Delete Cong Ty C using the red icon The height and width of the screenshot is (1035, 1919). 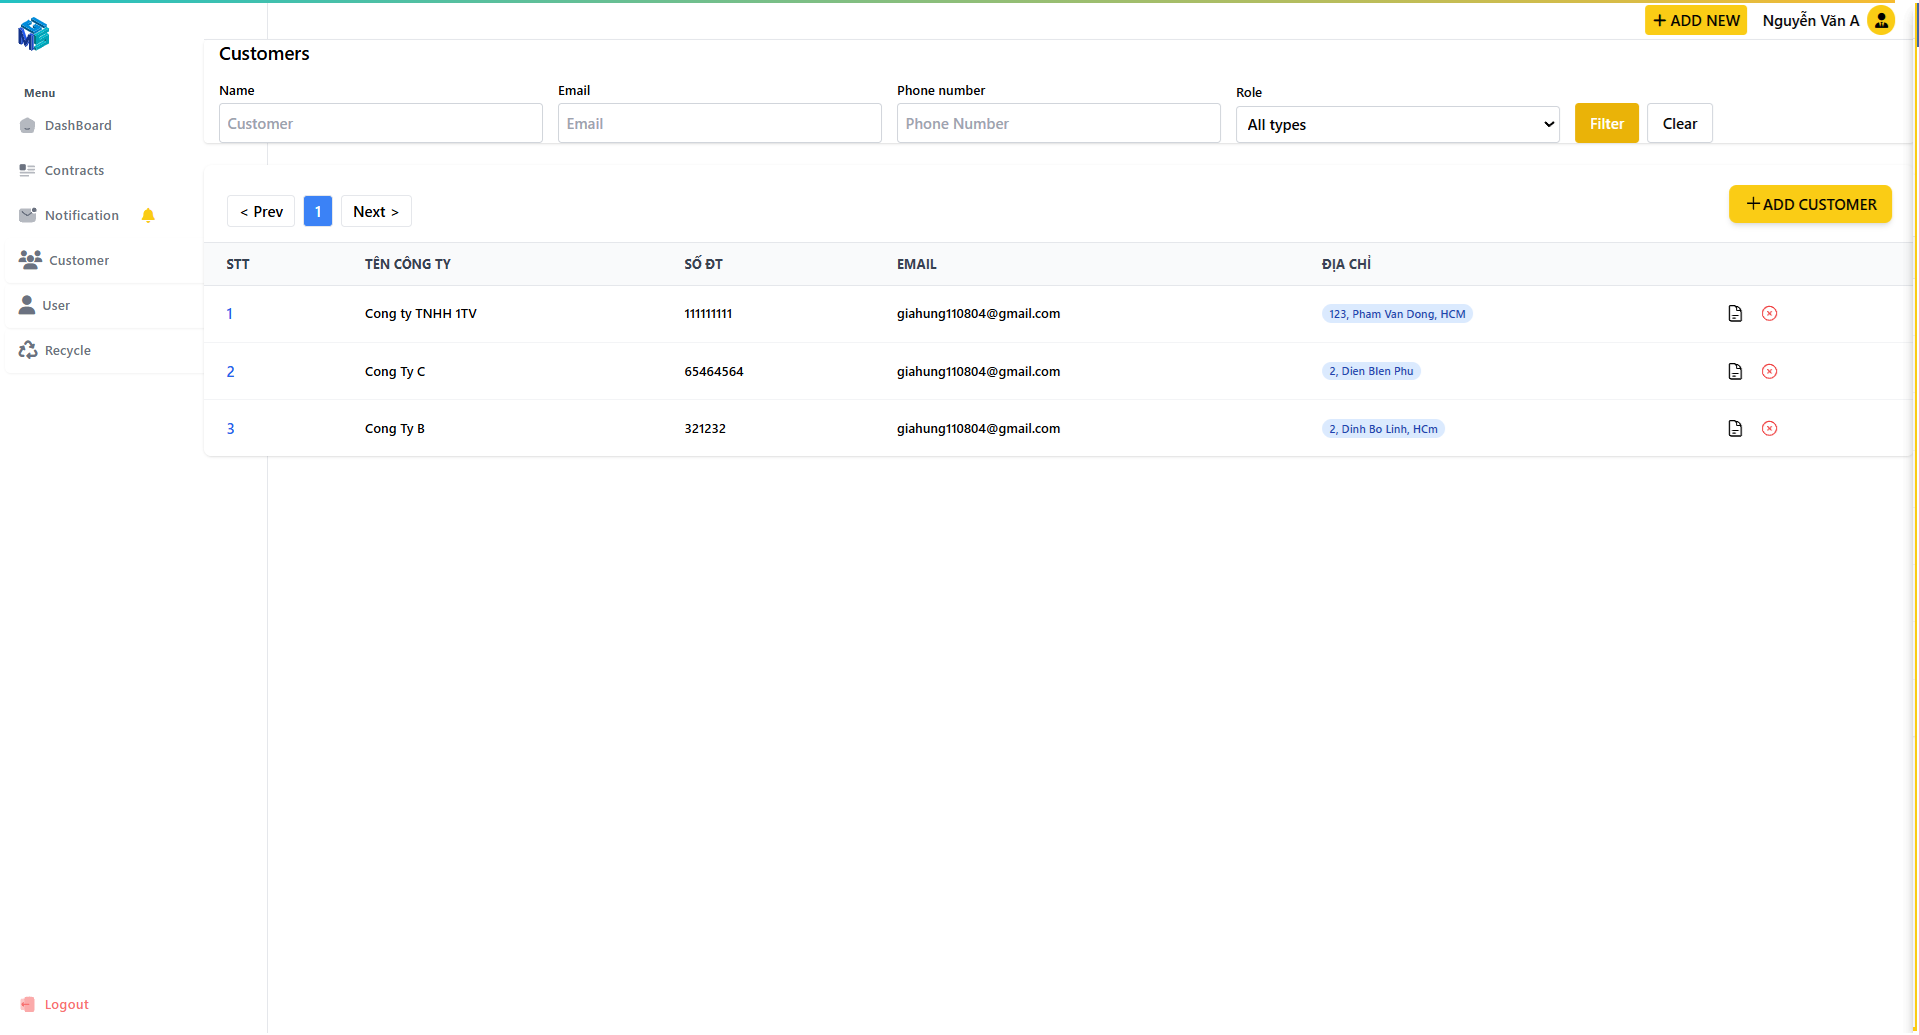click(x=1769, y=372)
